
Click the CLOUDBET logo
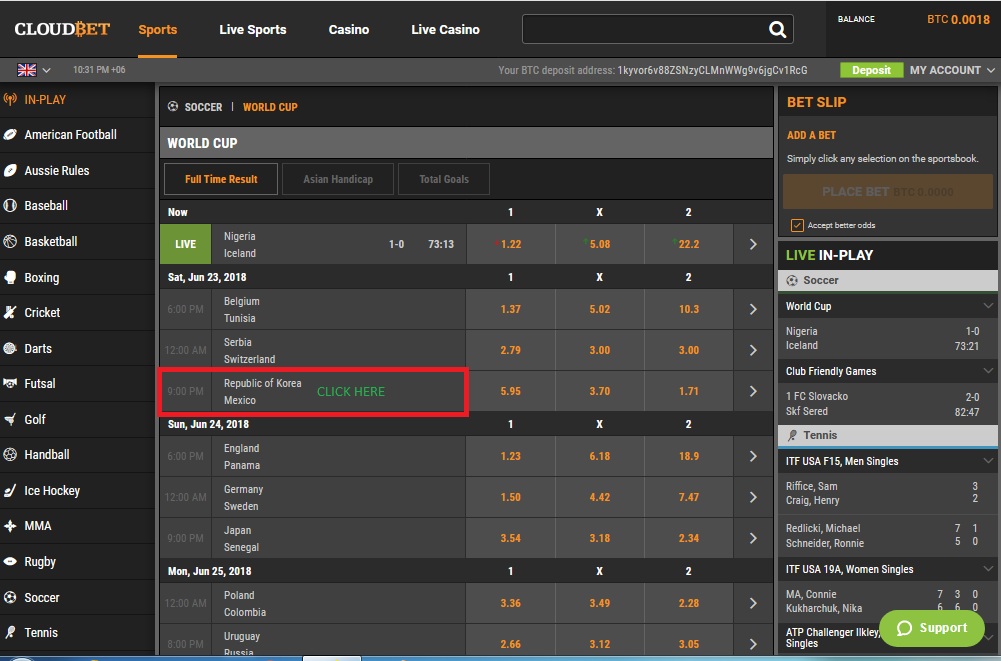(62, 29)
